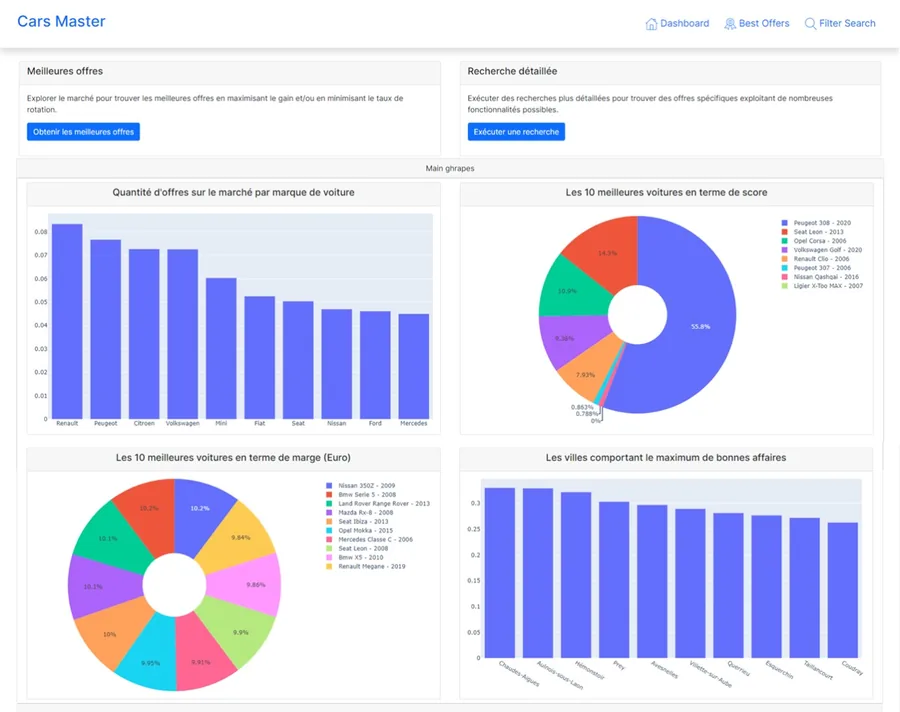Select the orange 10% margin pie slice
Image resolution: width=900 pixels, height=712 pixels.
(109, 634)
